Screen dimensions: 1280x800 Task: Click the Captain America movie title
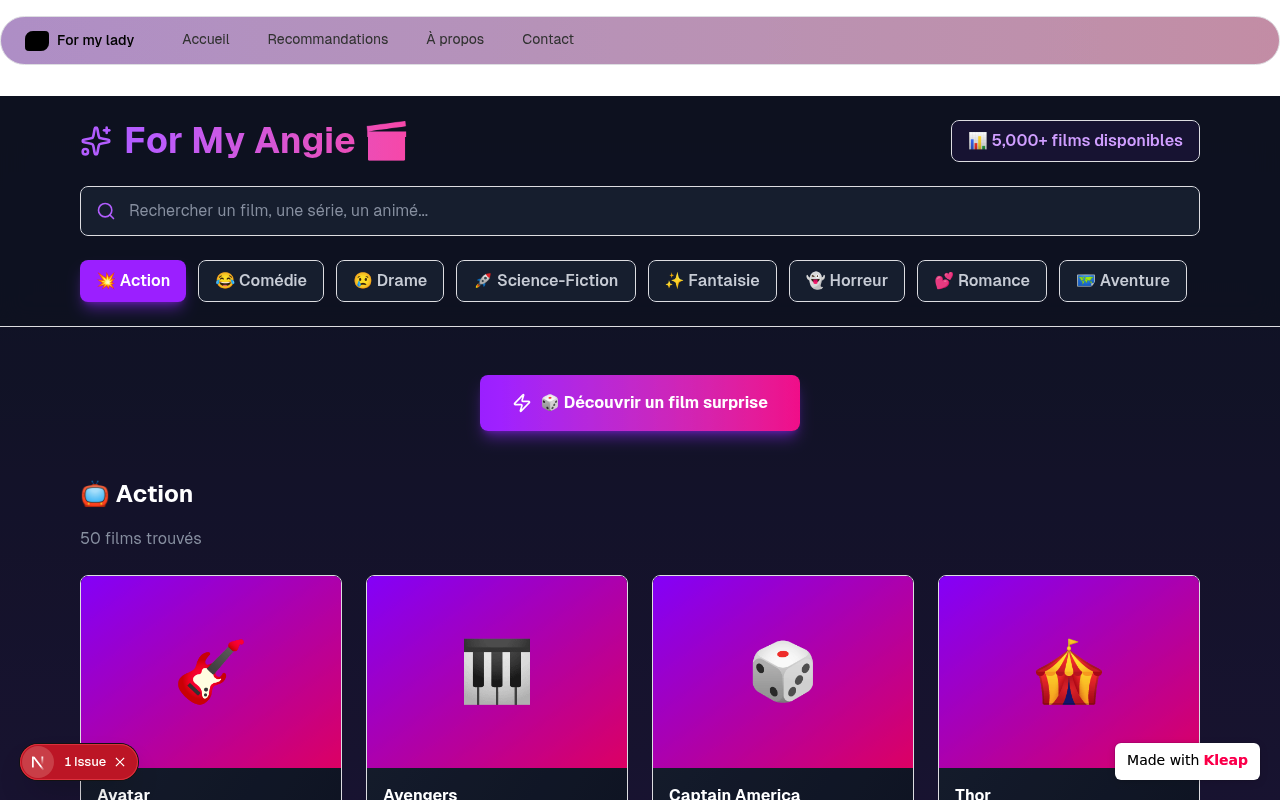coord(734,794)
